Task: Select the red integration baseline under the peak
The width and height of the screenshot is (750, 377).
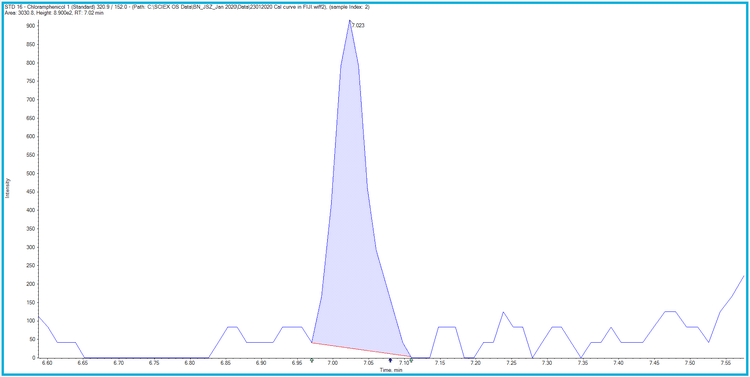Action: 361,350
